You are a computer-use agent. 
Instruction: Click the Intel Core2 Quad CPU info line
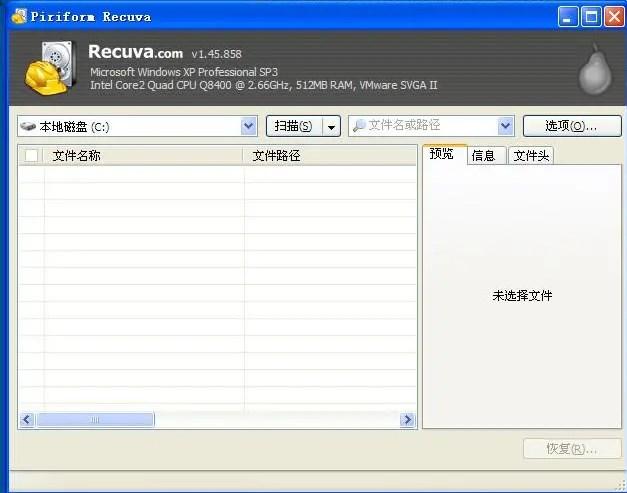[x=264, y=85]
